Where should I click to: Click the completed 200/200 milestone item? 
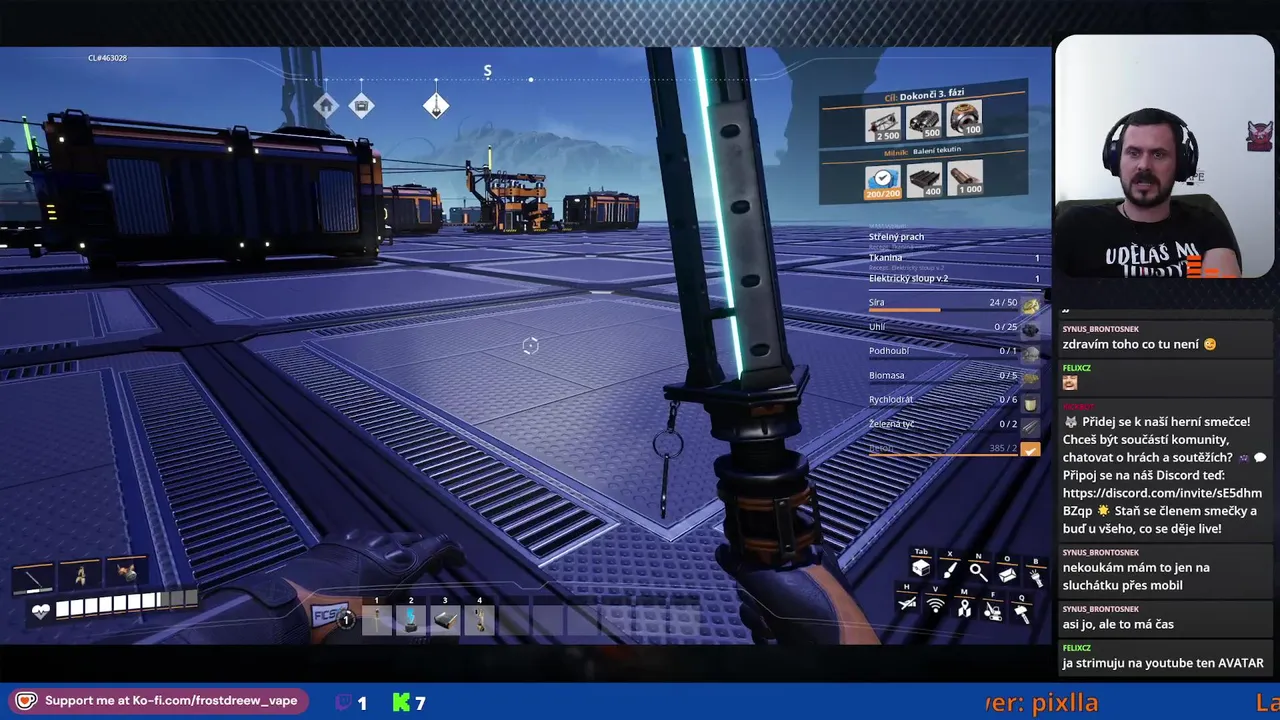(x=882, y=182)
